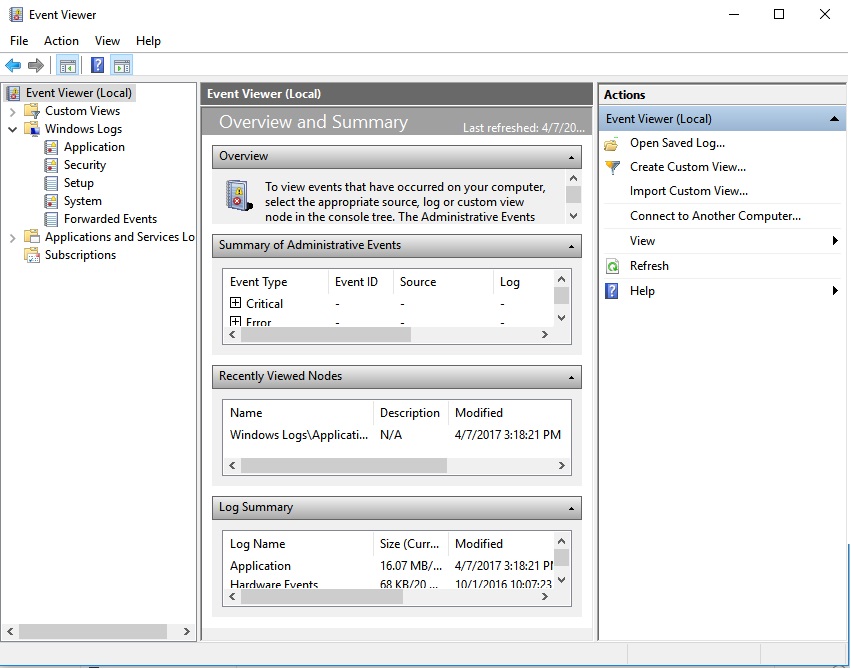This screenshot has width=851, height=669.
Task: Click the Refresh icon in the Actions pane
Action: pos(610,265)
